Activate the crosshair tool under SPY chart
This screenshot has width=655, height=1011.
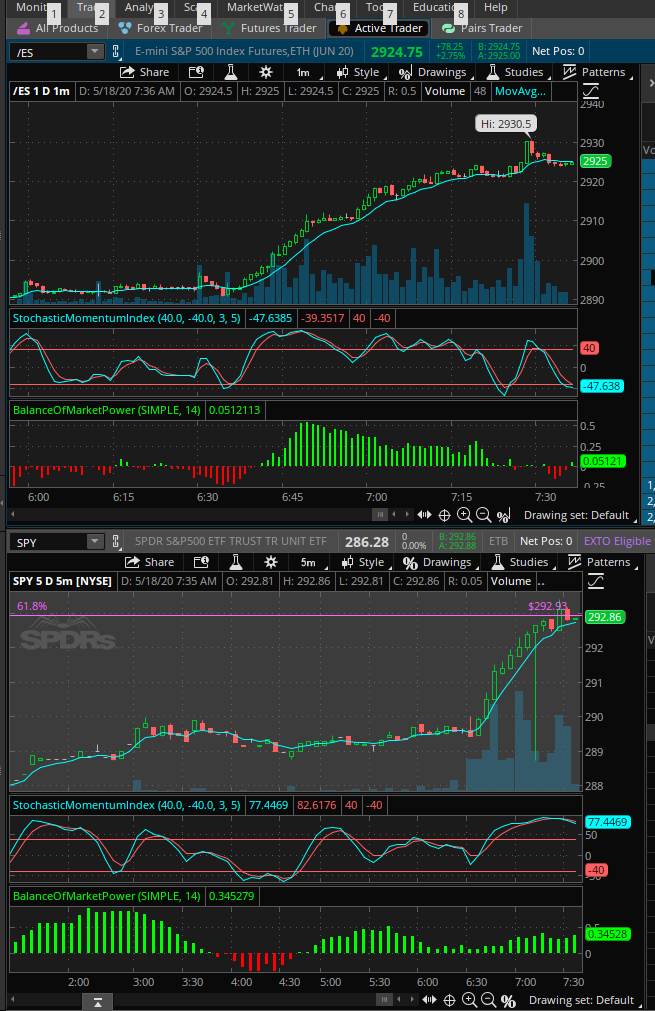(449, 1000)
